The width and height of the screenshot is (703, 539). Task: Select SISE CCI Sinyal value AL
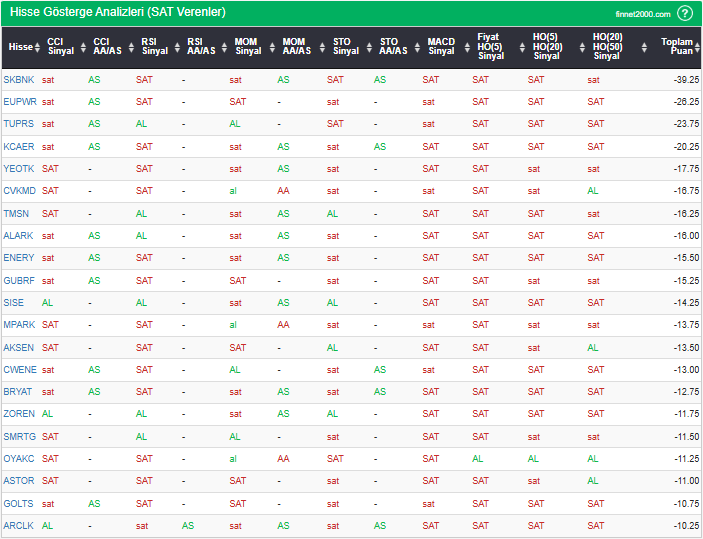click(x=48, y=303)
